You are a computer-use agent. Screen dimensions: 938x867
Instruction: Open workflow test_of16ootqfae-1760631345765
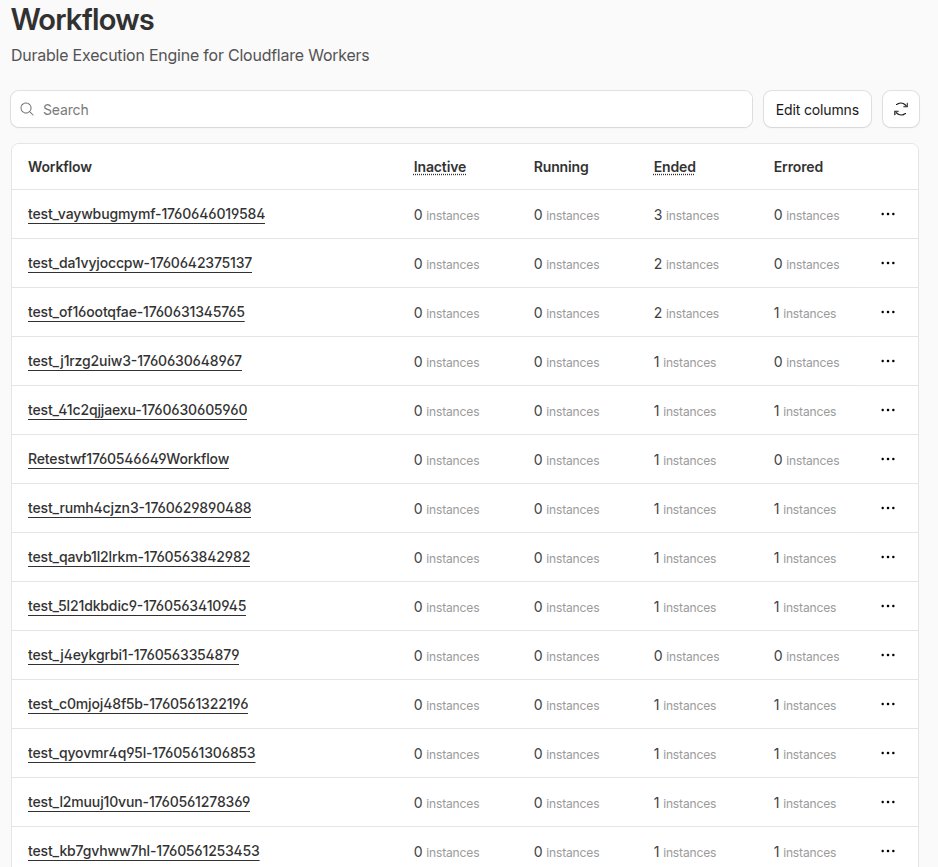click(x=136, y=312)
